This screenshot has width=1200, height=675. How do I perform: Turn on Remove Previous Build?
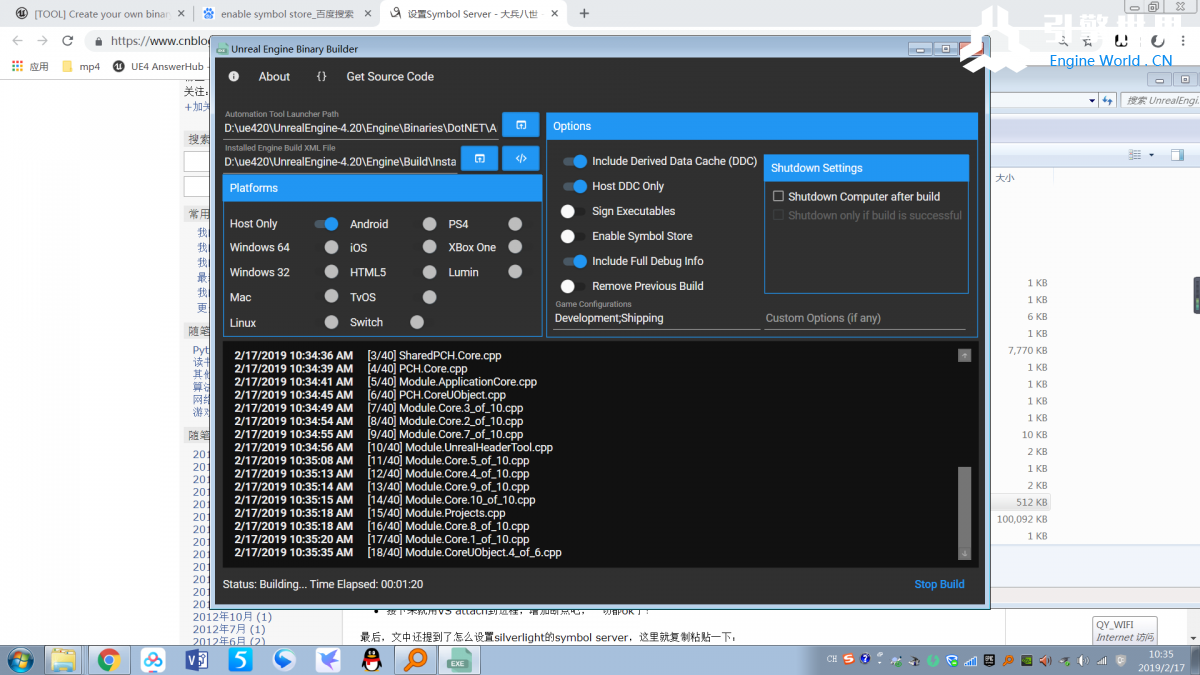tap(572, 286)
